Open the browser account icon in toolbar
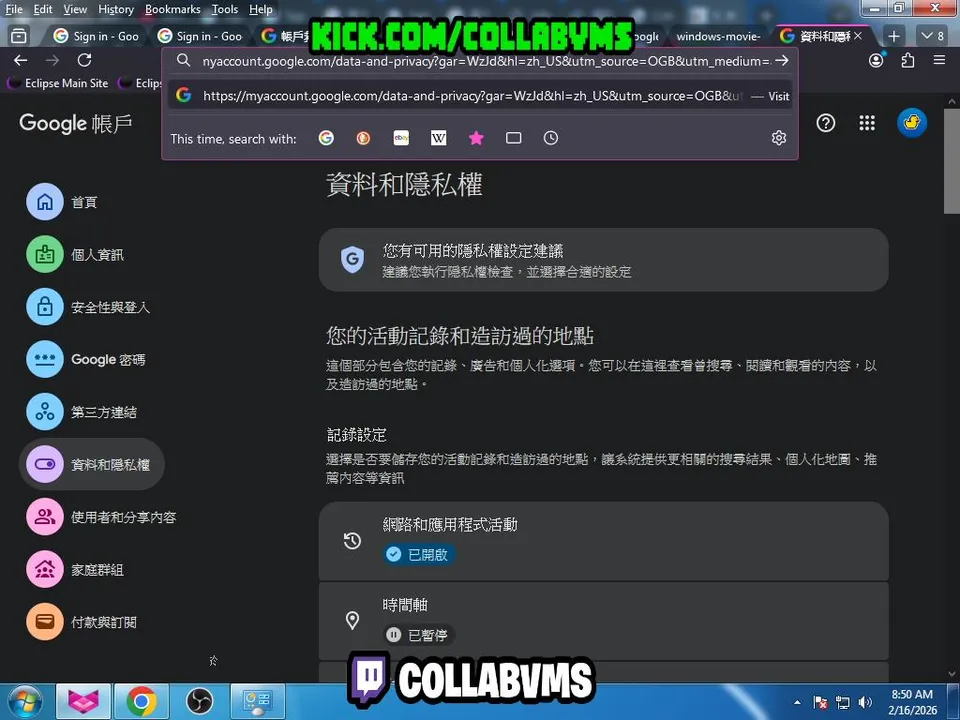Image resolution: width=960 pixels, height=720 pixels. [x=876, y=60]
